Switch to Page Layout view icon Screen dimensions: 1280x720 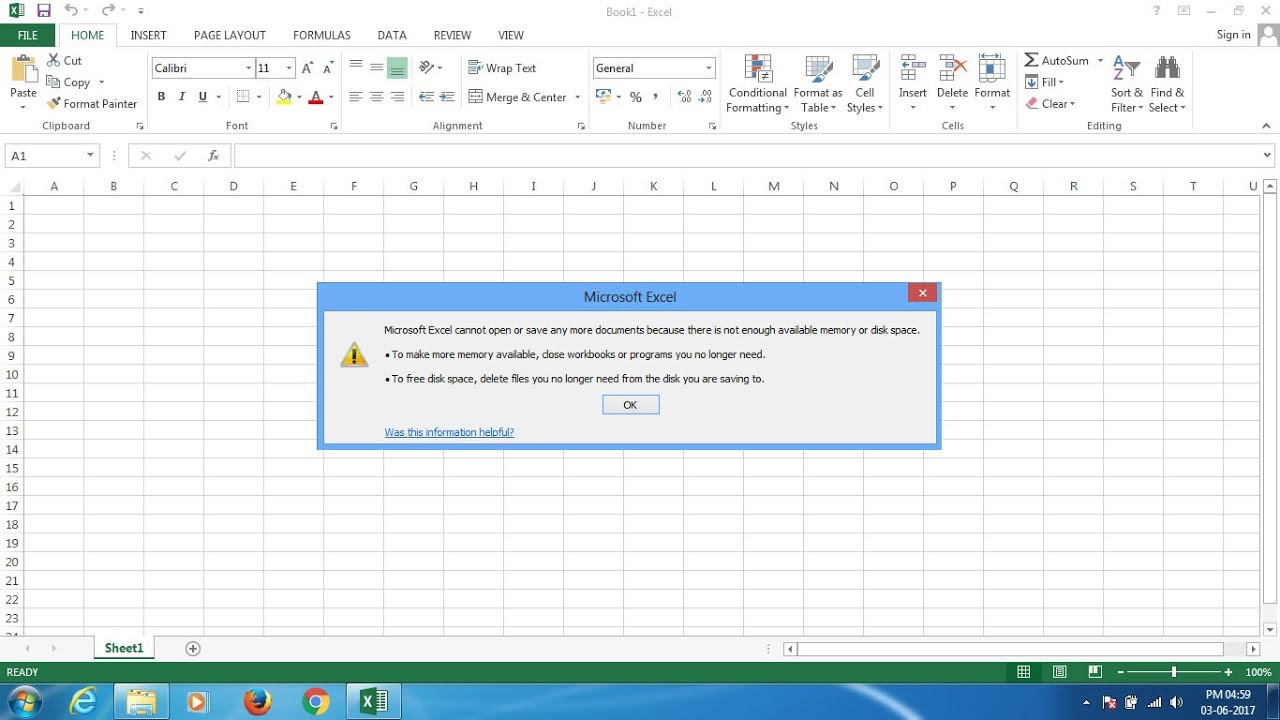click(1060, 673)
